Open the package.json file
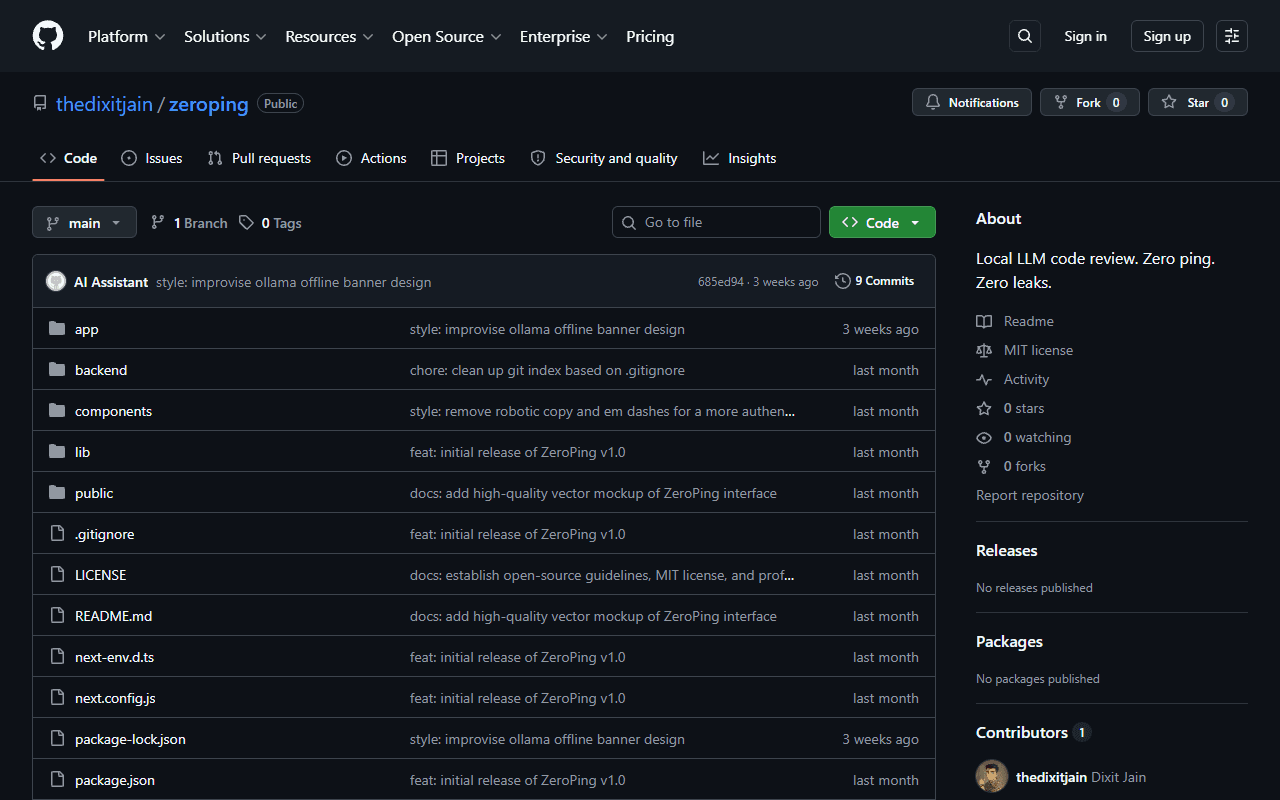This screenshot has height=800, width=1280. coord(115,780)
